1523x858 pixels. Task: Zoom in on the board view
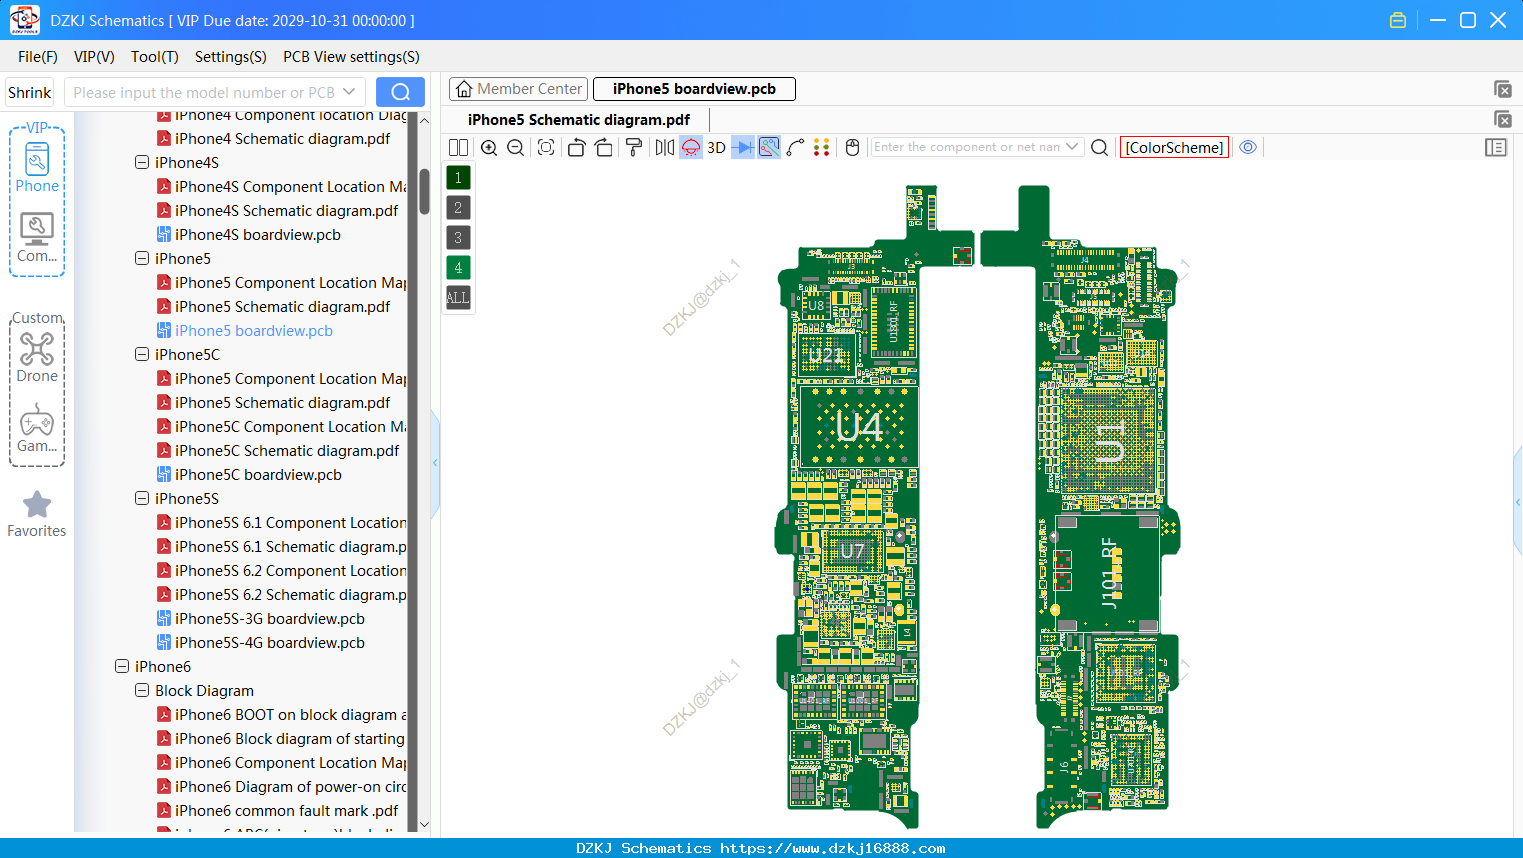tap(489, 147)
